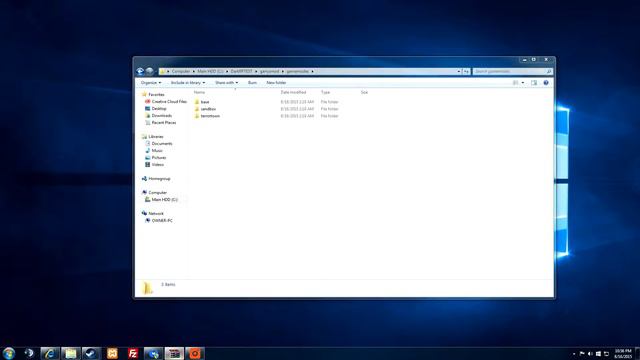The width and height of the screenshot is (640, 360).
Task: Select Homegroup in the navigation pane
Action: click(159, 179)
